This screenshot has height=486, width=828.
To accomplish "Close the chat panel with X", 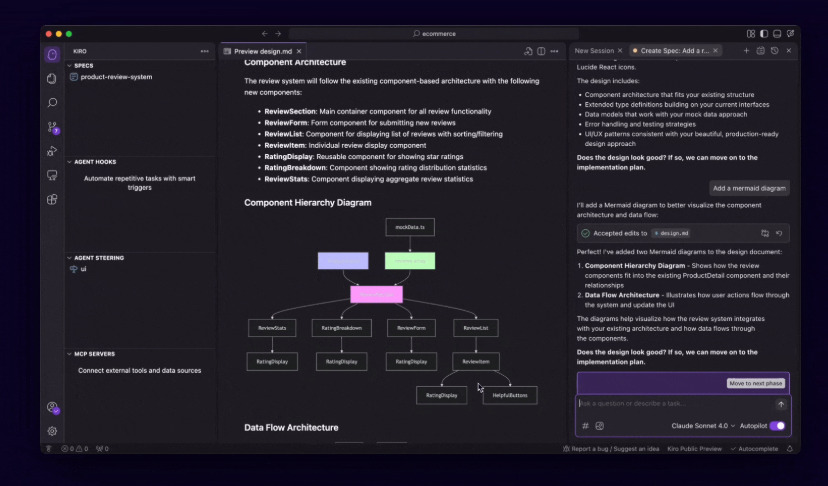I will coord(789,51).
